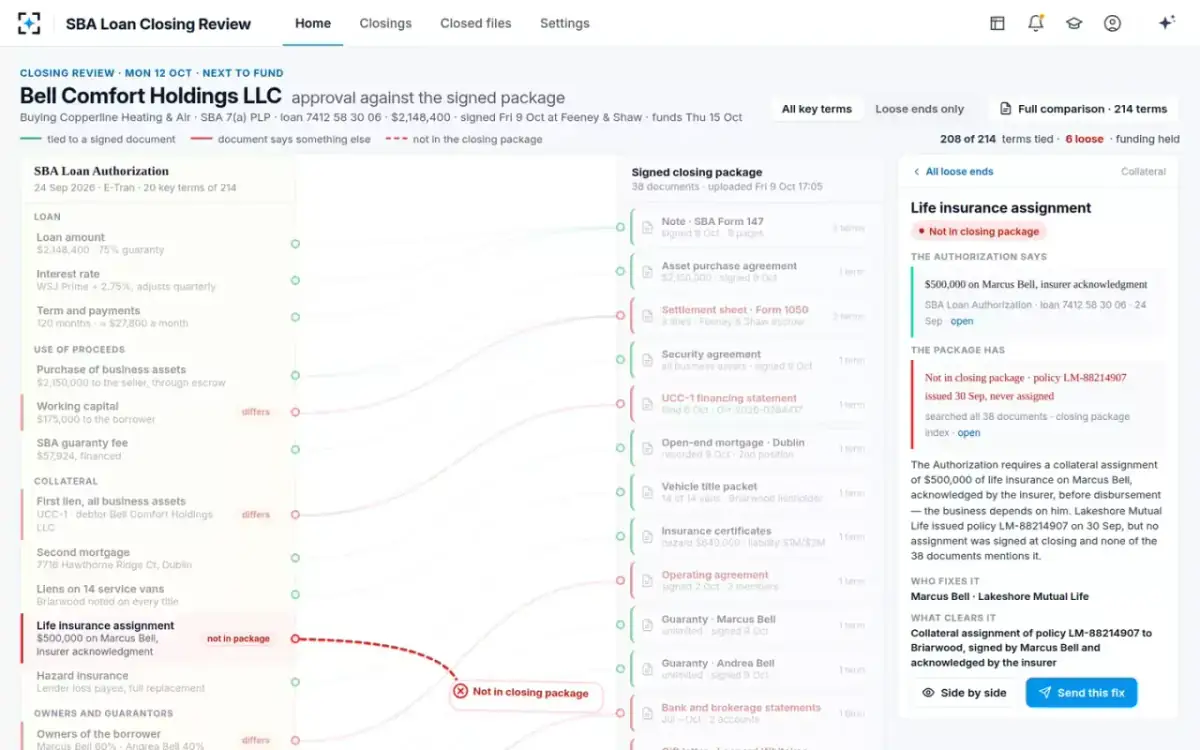
Task: Click document icon for Settlement sheet · Form 1050
Action: point(647,316)
